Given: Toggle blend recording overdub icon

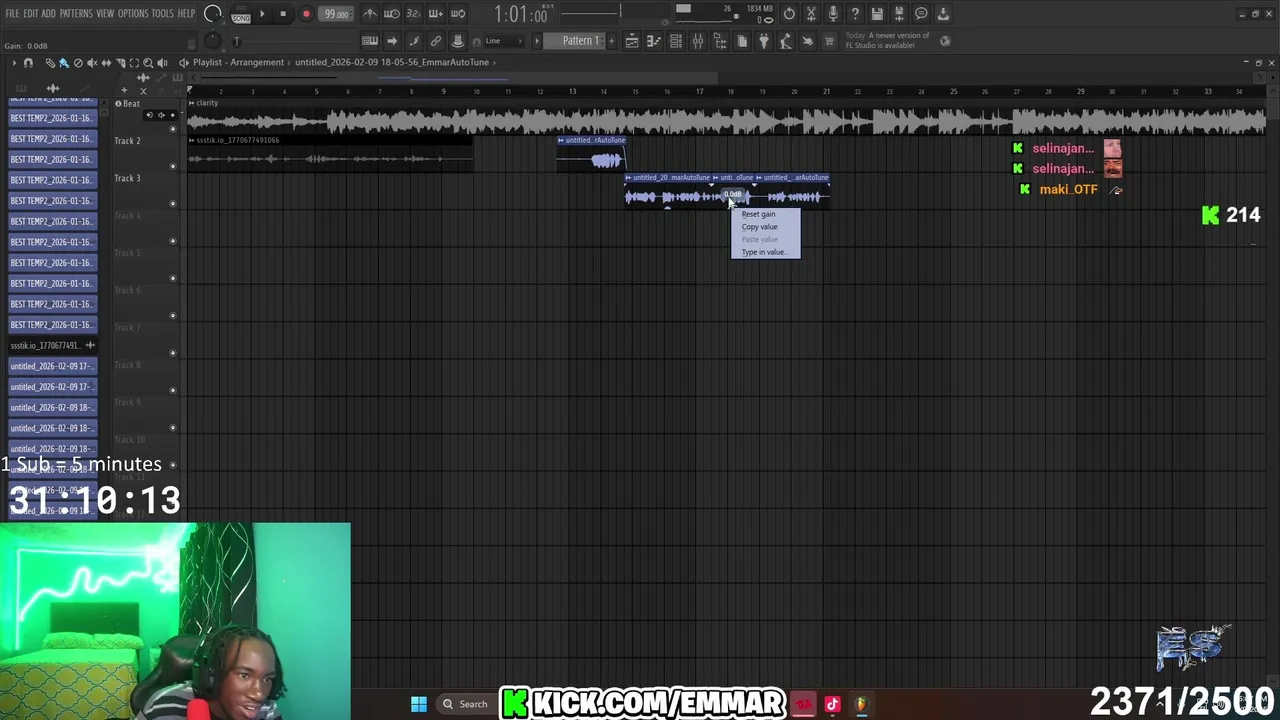Looking at the screenshot, I should click(436, 14).
